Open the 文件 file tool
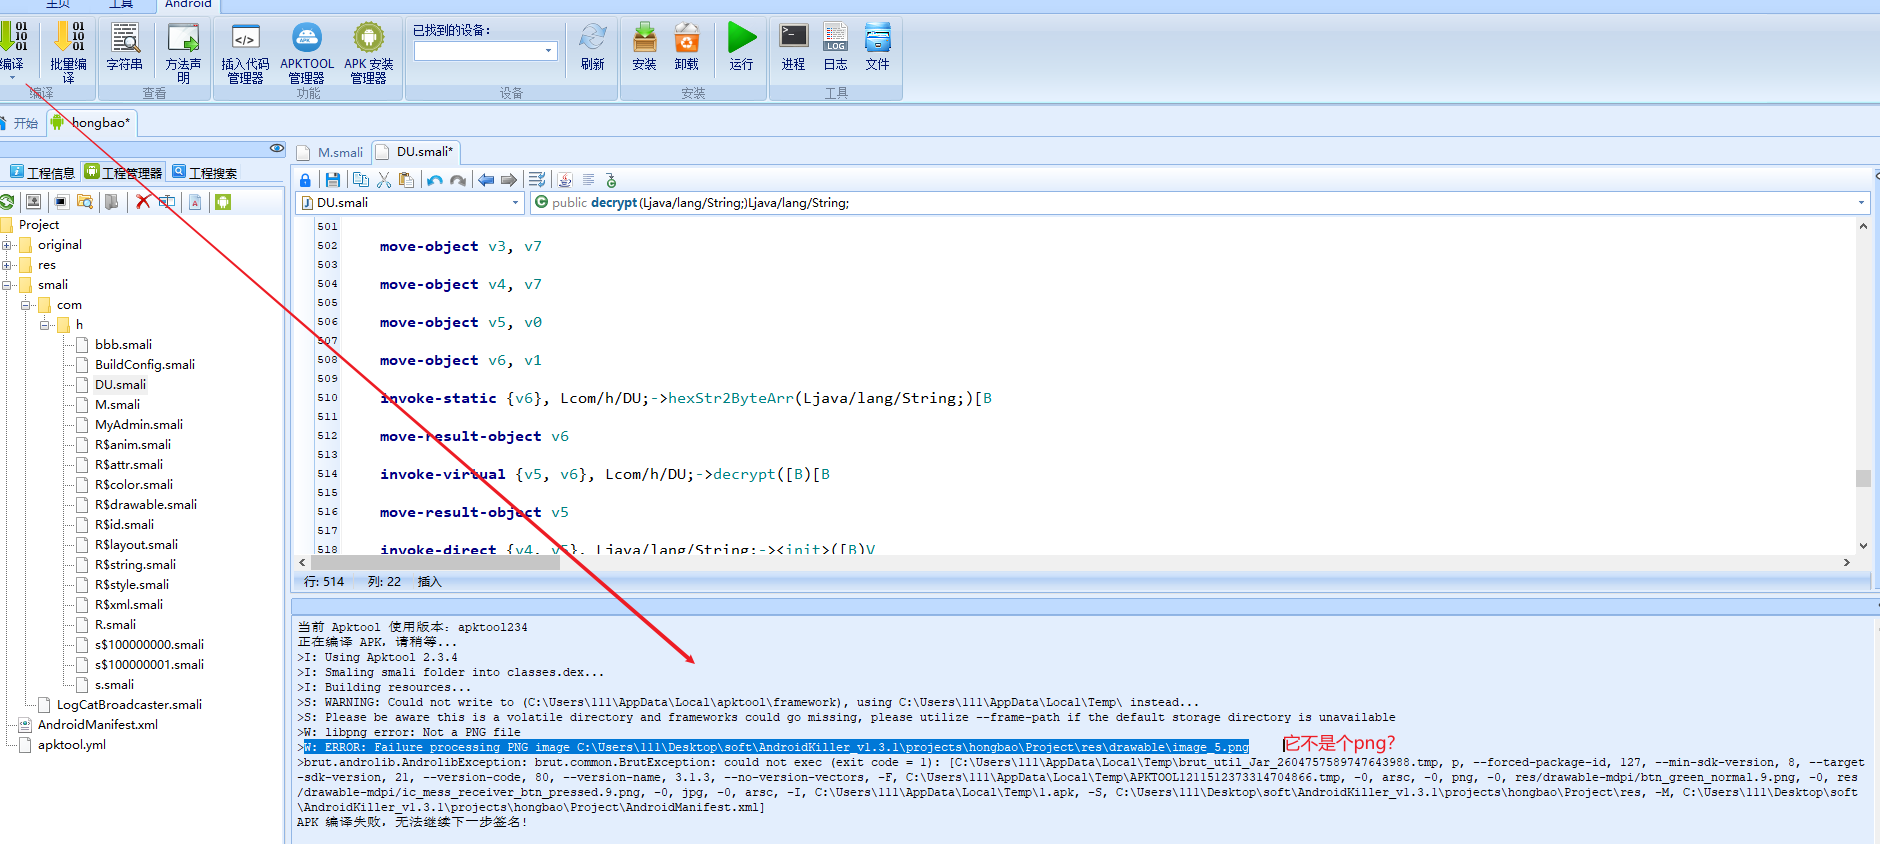Image resolution: width=1880 pixels, height=844 pixels. [x=878, y=47]
